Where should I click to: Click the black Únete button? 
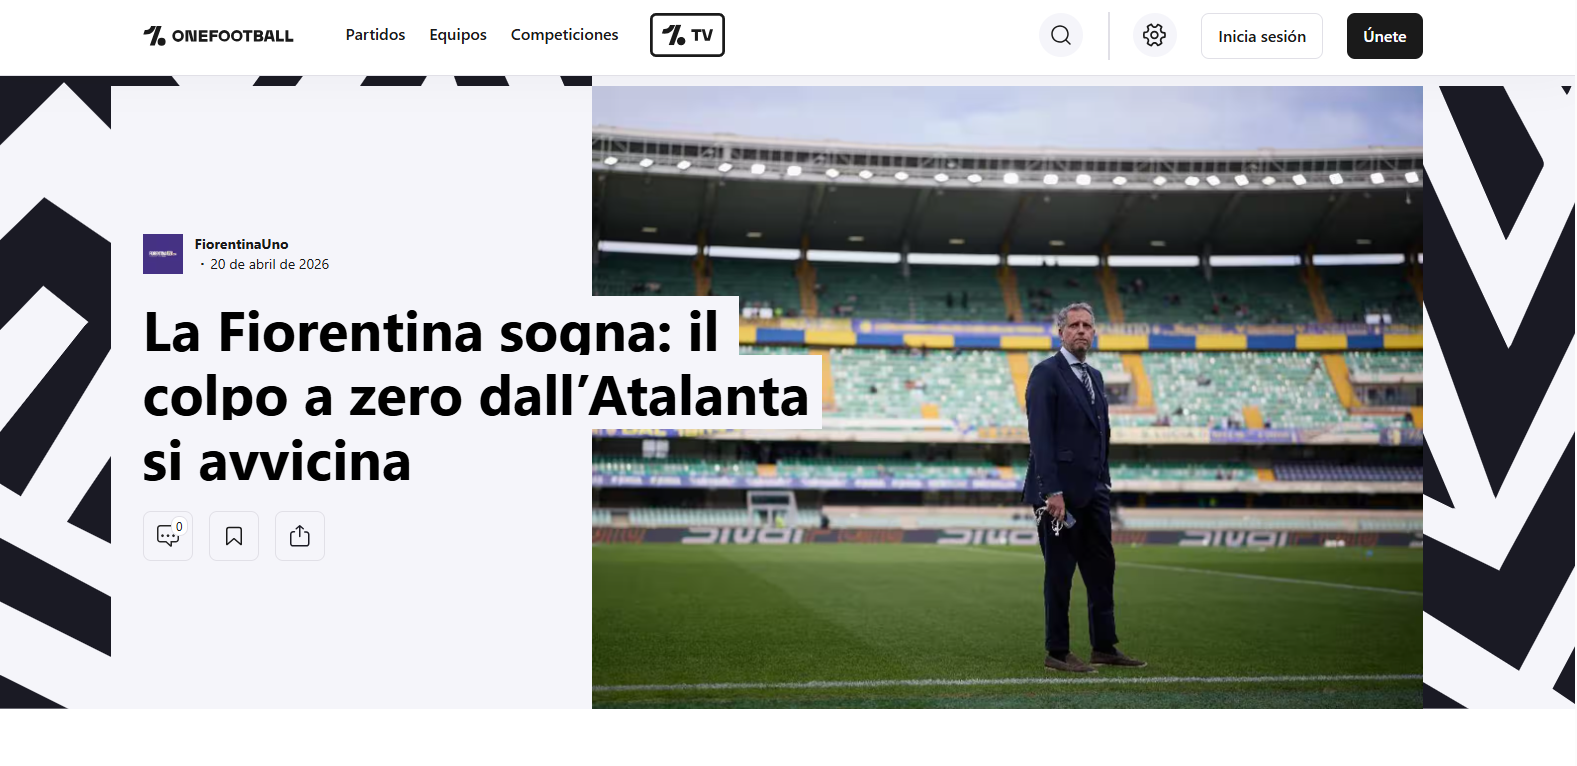(1385, 36)
